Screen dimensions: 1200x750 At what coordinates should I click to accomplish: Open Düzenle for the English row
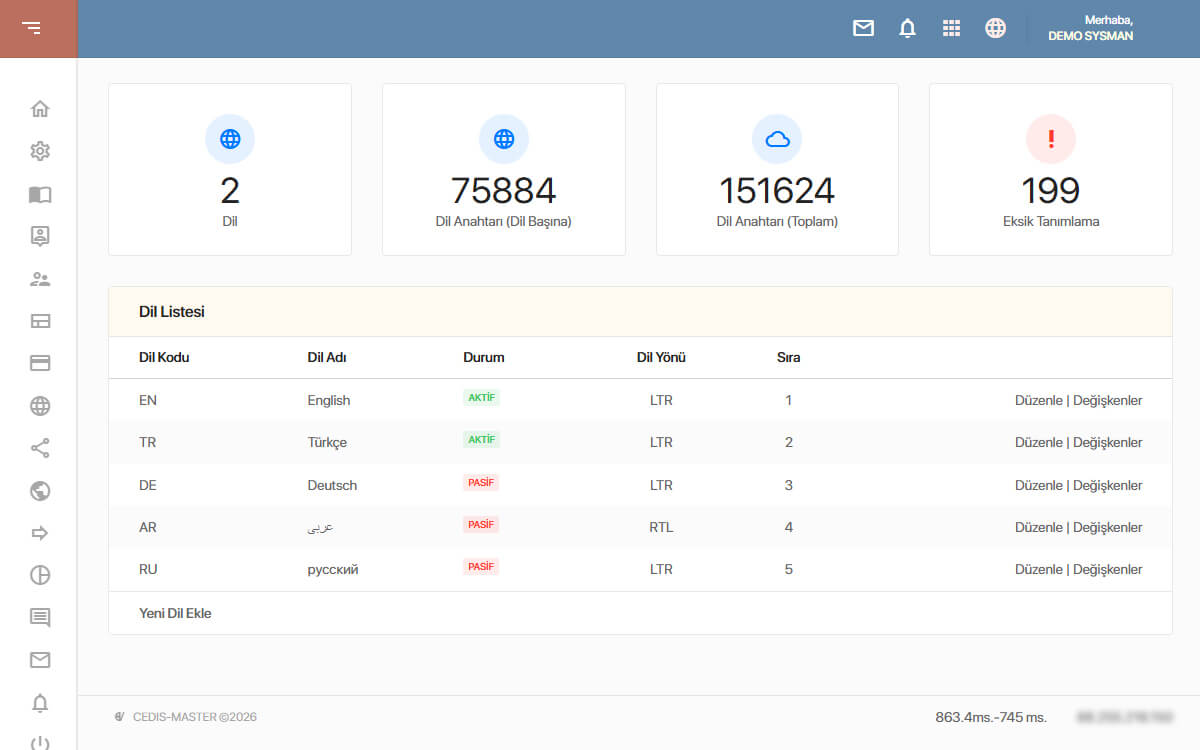pyautogui.click(x=1038, y=400)
